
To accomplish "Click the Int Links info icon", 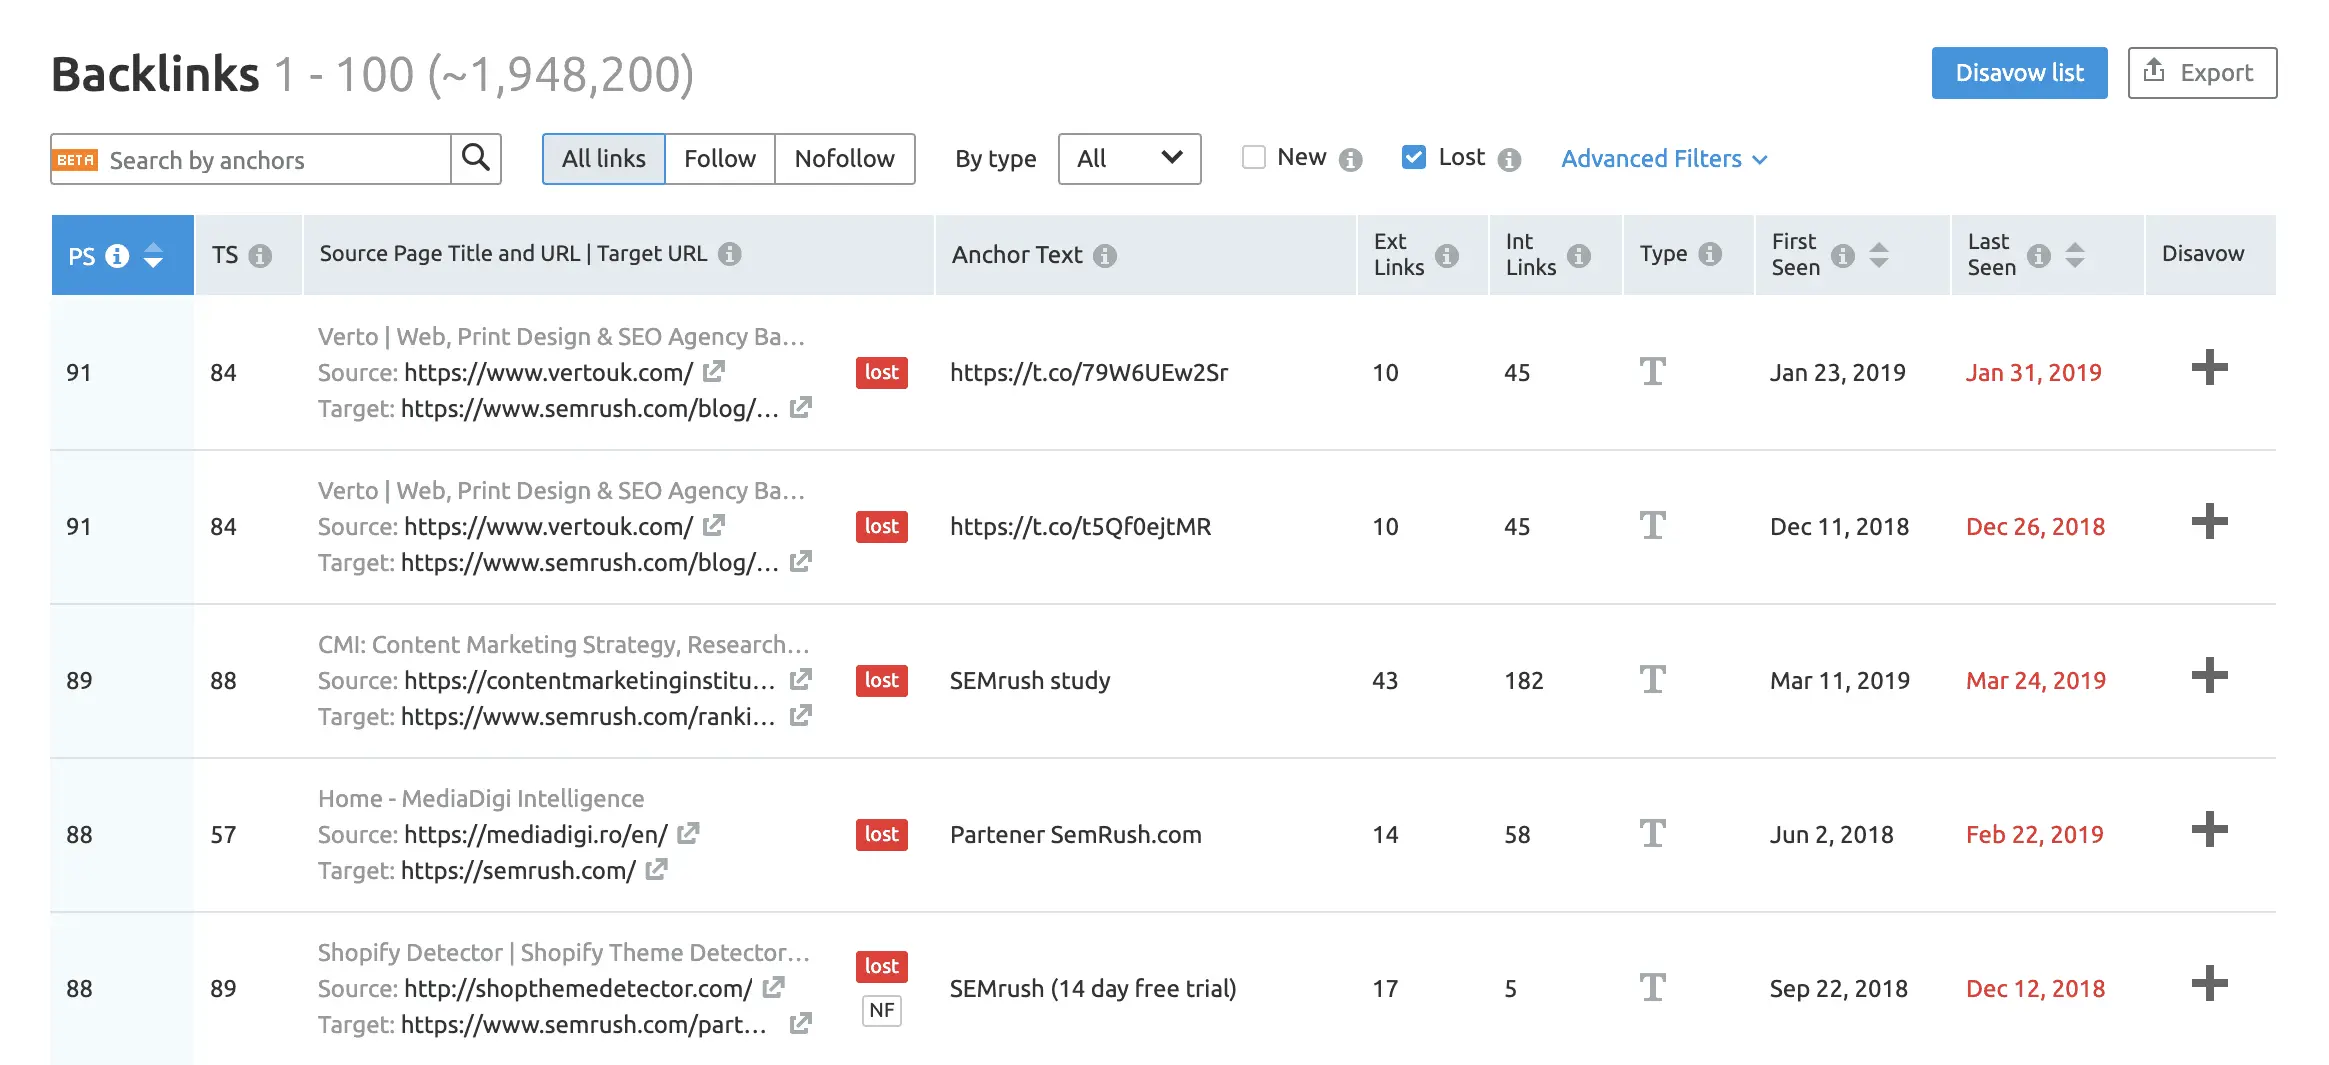I will click(x=1579, y=256).
